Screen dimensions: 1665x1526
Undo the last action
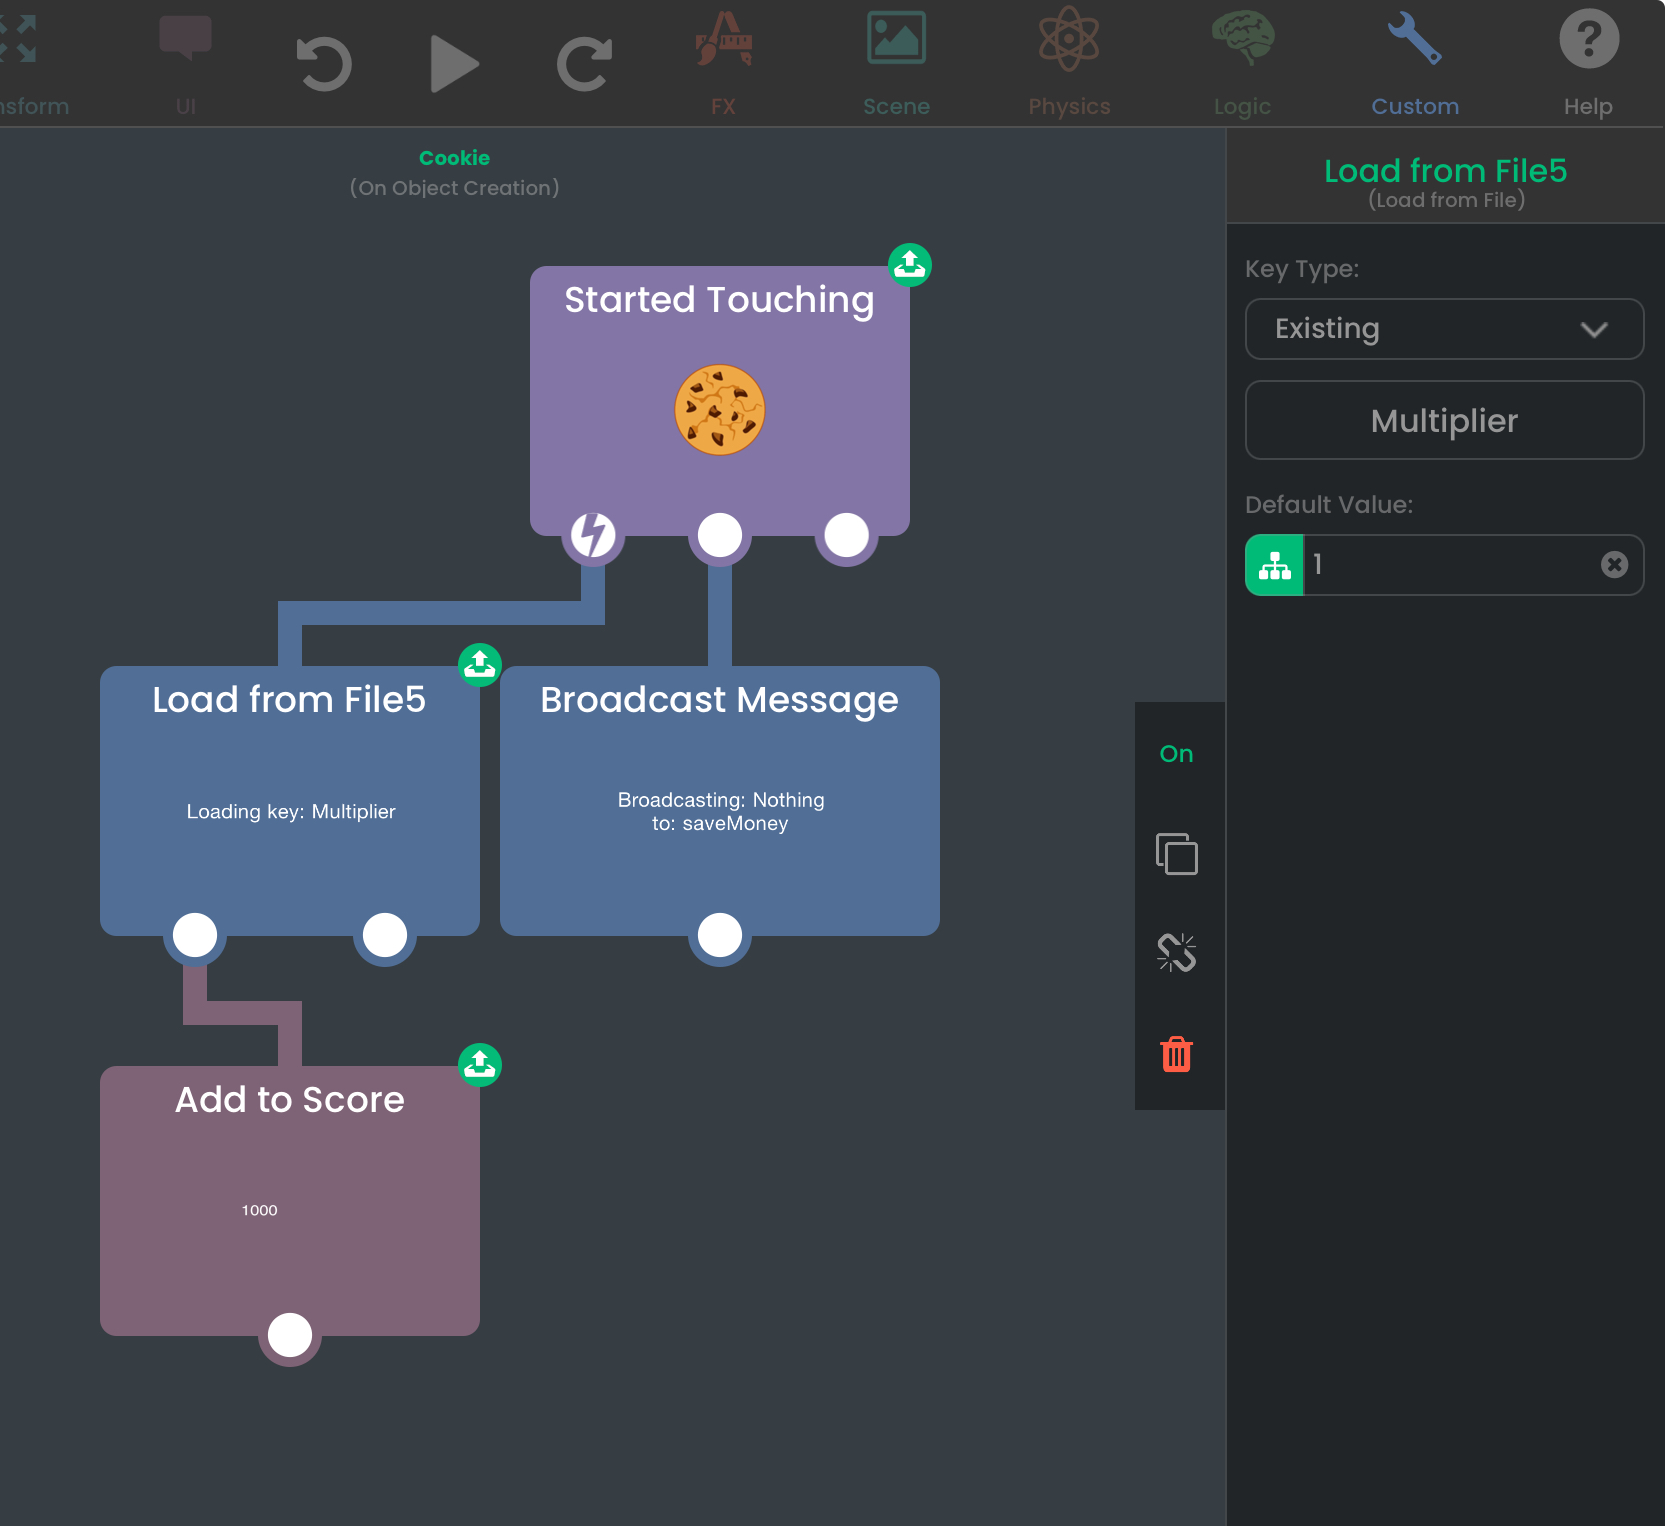(x=324, y=64)
